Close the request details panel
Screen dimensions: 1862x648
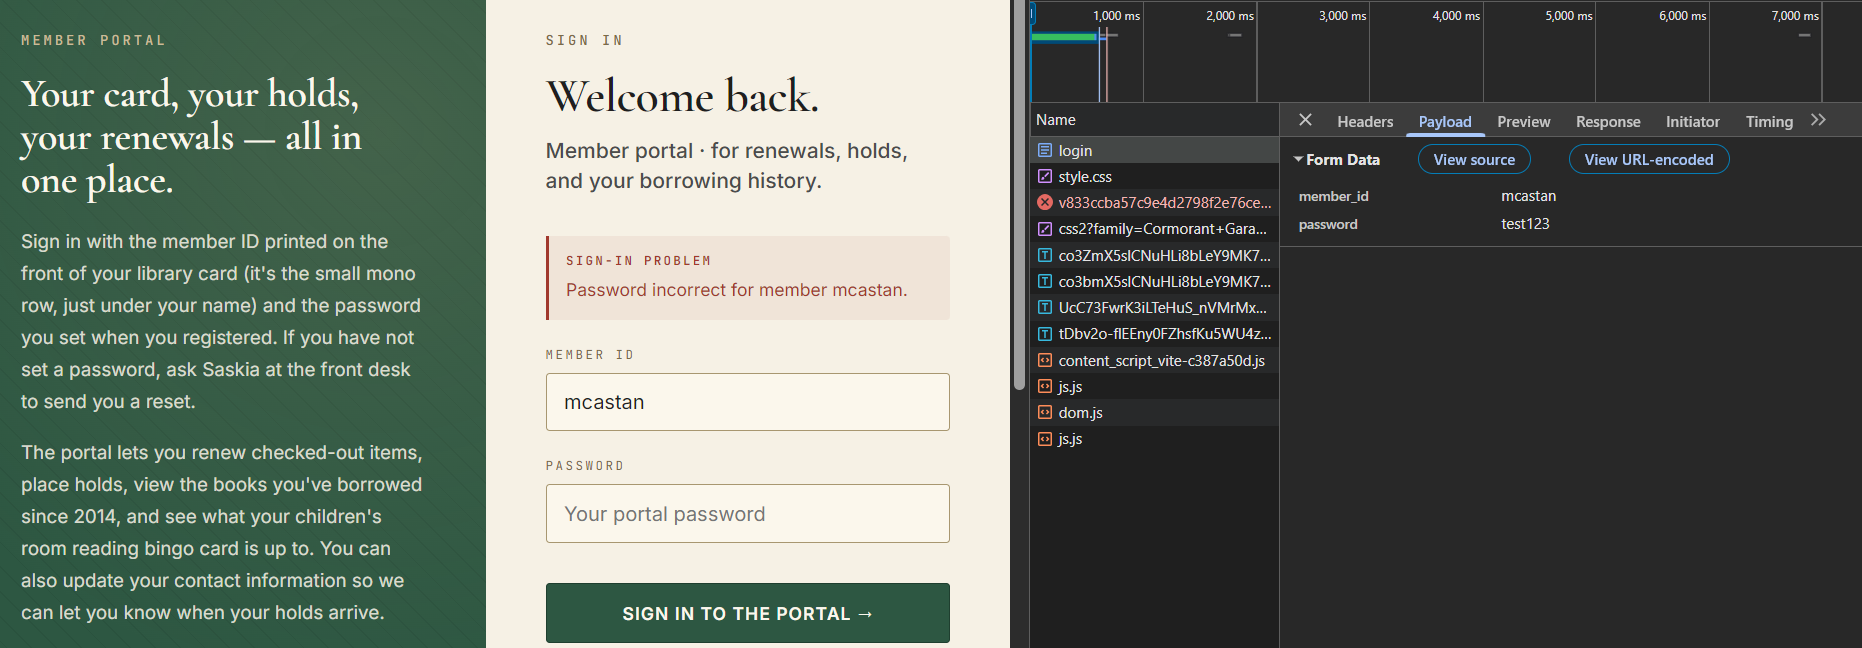point(1305,120)
